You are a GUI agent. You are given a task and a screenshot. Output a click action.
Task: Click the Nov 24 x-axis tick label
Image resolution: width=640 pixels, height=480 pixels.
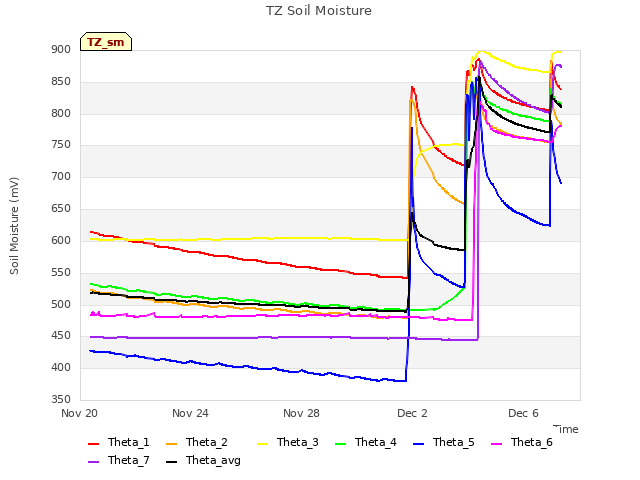[x=190, y=413]
